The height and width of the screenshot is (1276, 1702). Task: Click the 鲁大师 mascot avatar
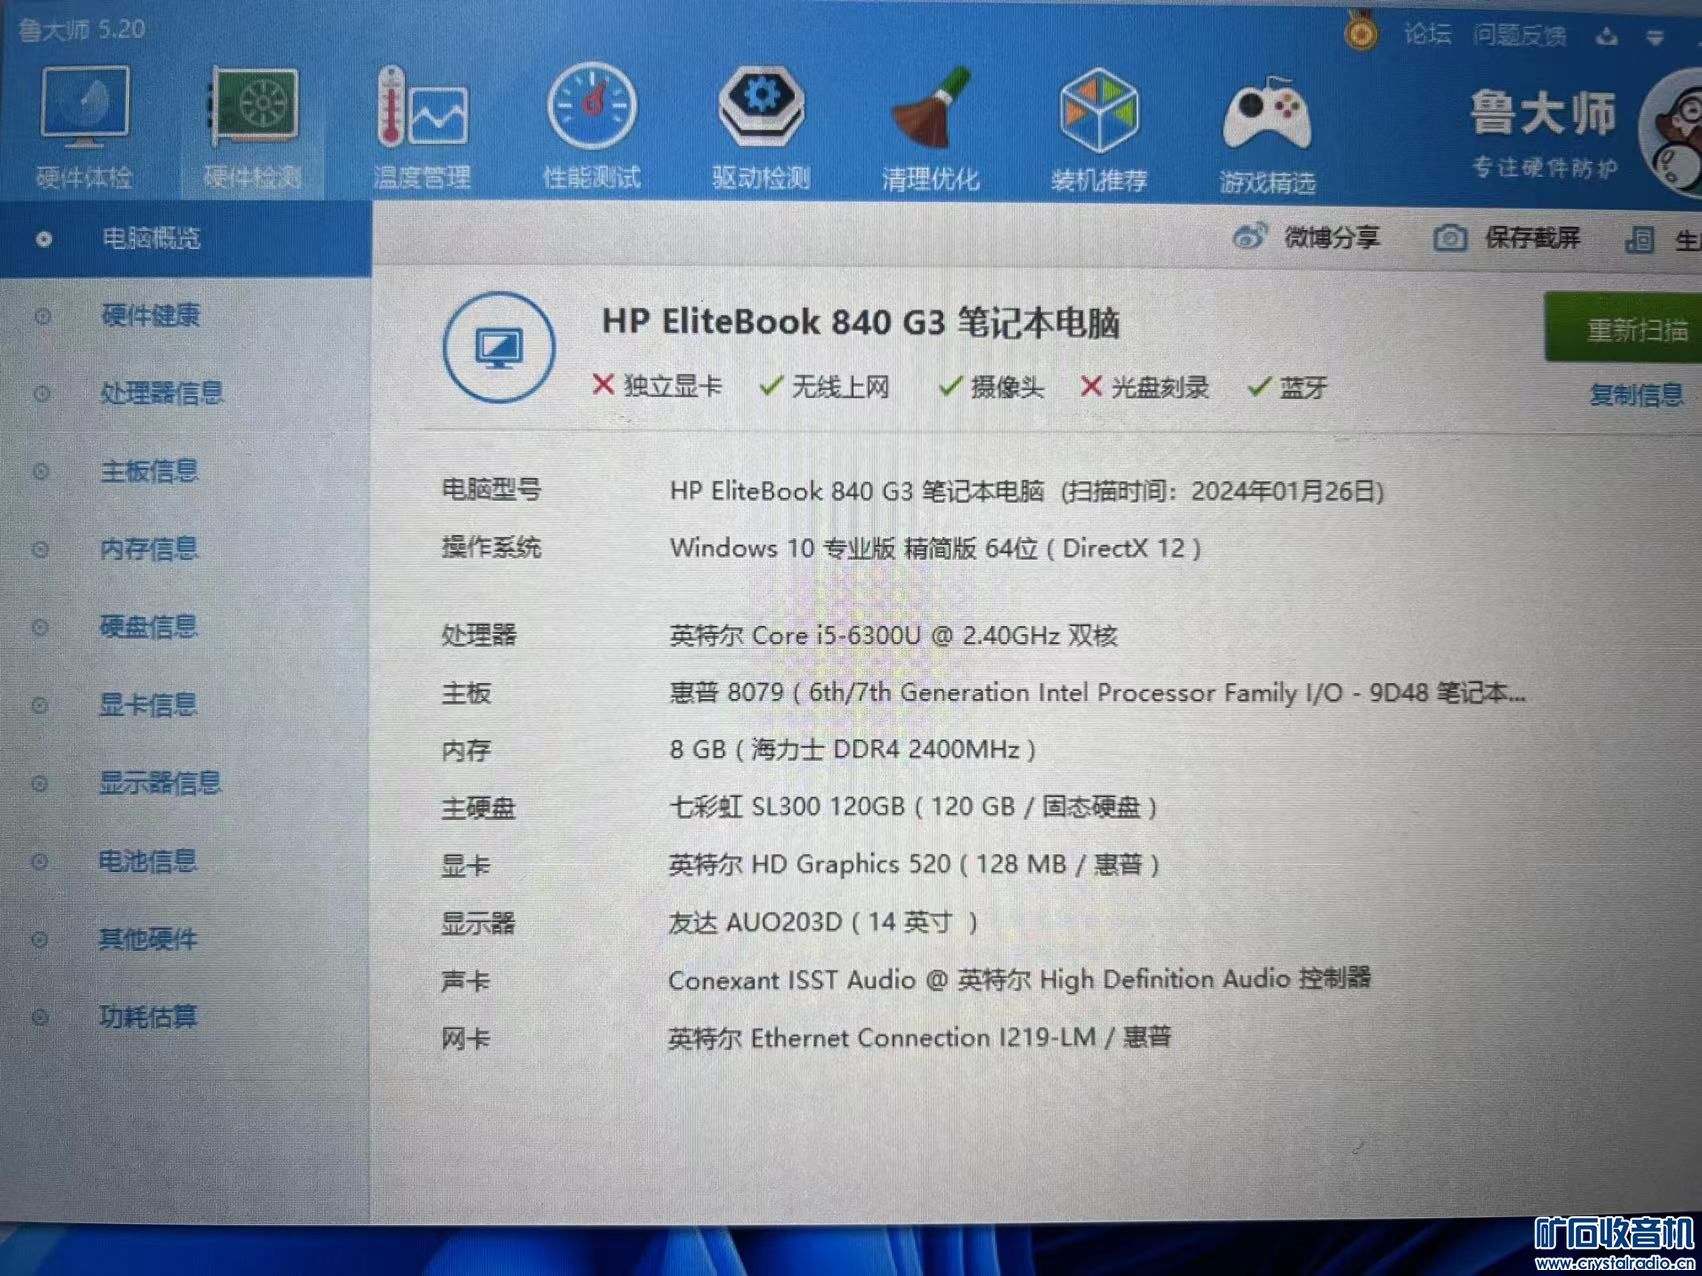coord(1672,135)
